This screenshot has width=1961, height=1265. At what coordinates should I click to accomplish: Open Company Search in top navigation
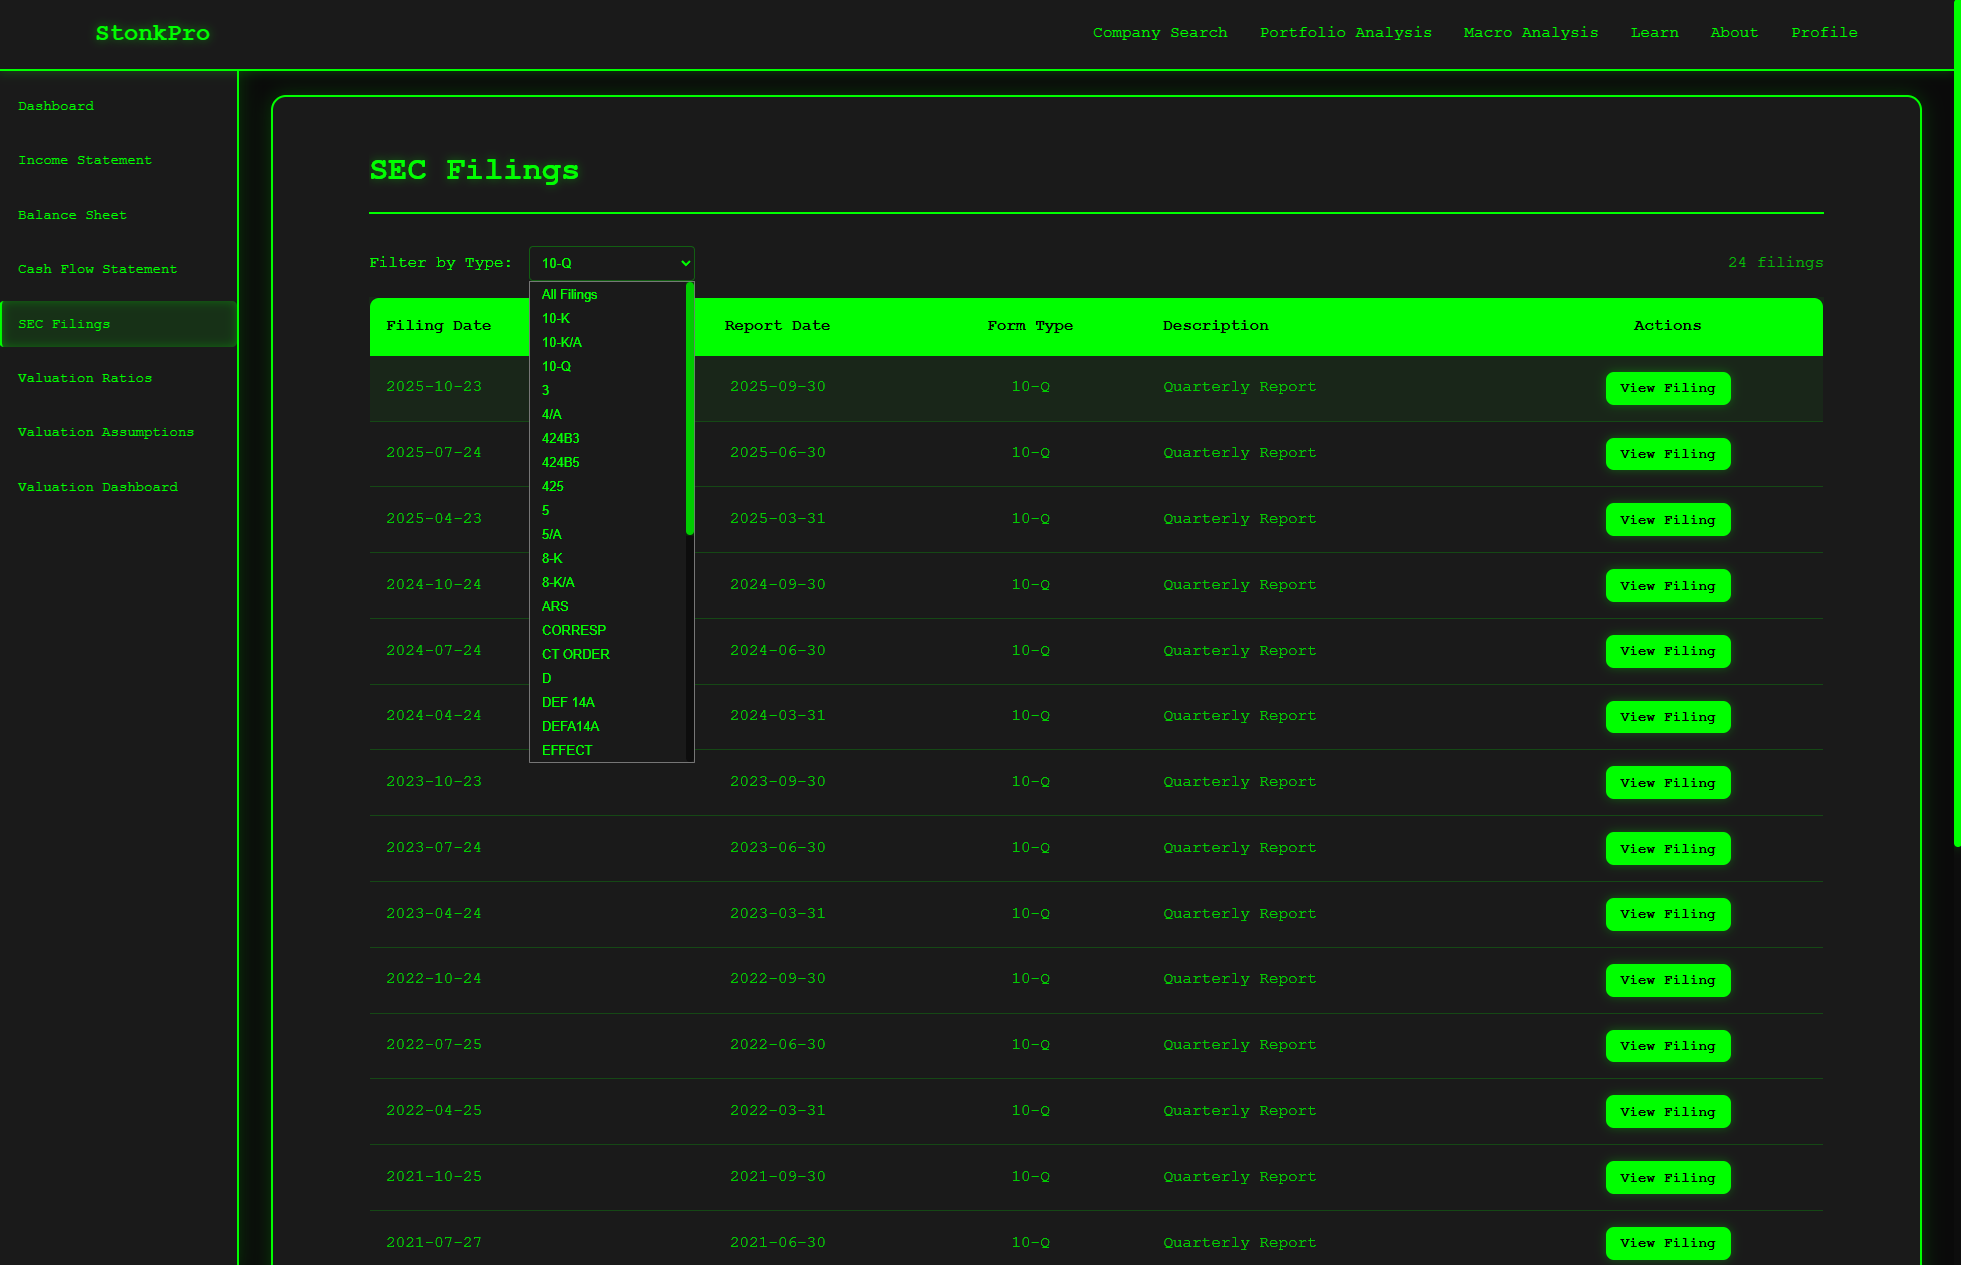pyautogui.click(x=1159, y=33)
